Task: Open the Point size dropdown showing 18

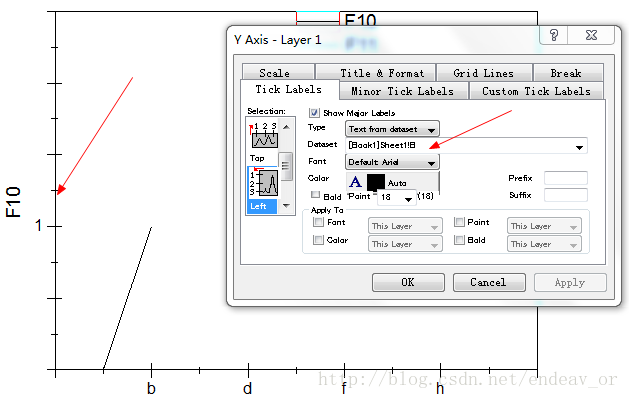Action: [396, 197]
